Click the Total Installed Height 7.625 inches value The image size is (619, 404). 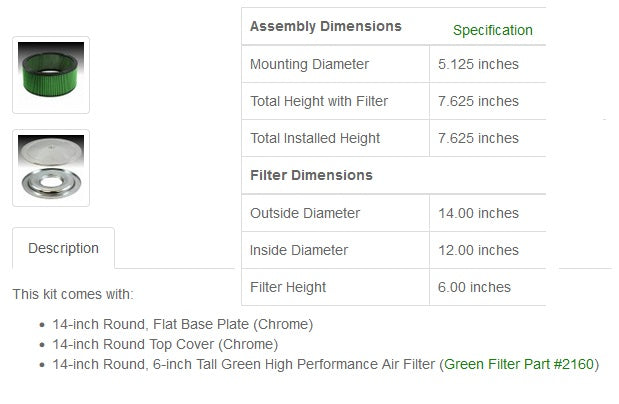pos(478,138)
